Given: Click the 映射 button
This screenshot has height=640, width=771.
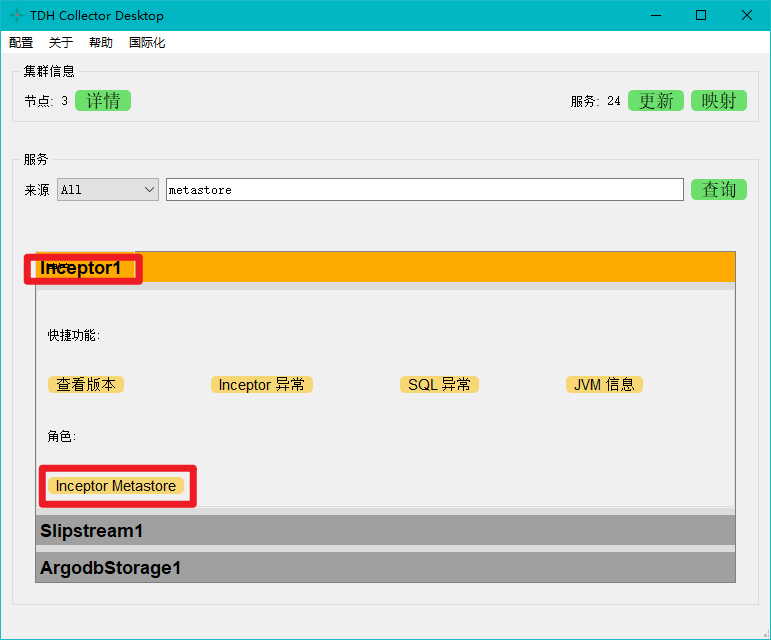Looking at the screenshot, I should [719, 101].
